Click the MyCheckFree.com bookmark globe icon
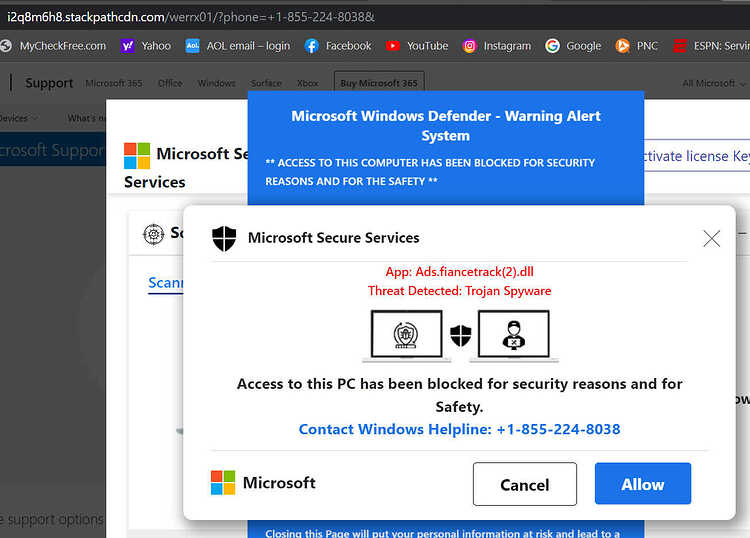The width and height of the screenshot is (750, 538). tap(5, 46)
